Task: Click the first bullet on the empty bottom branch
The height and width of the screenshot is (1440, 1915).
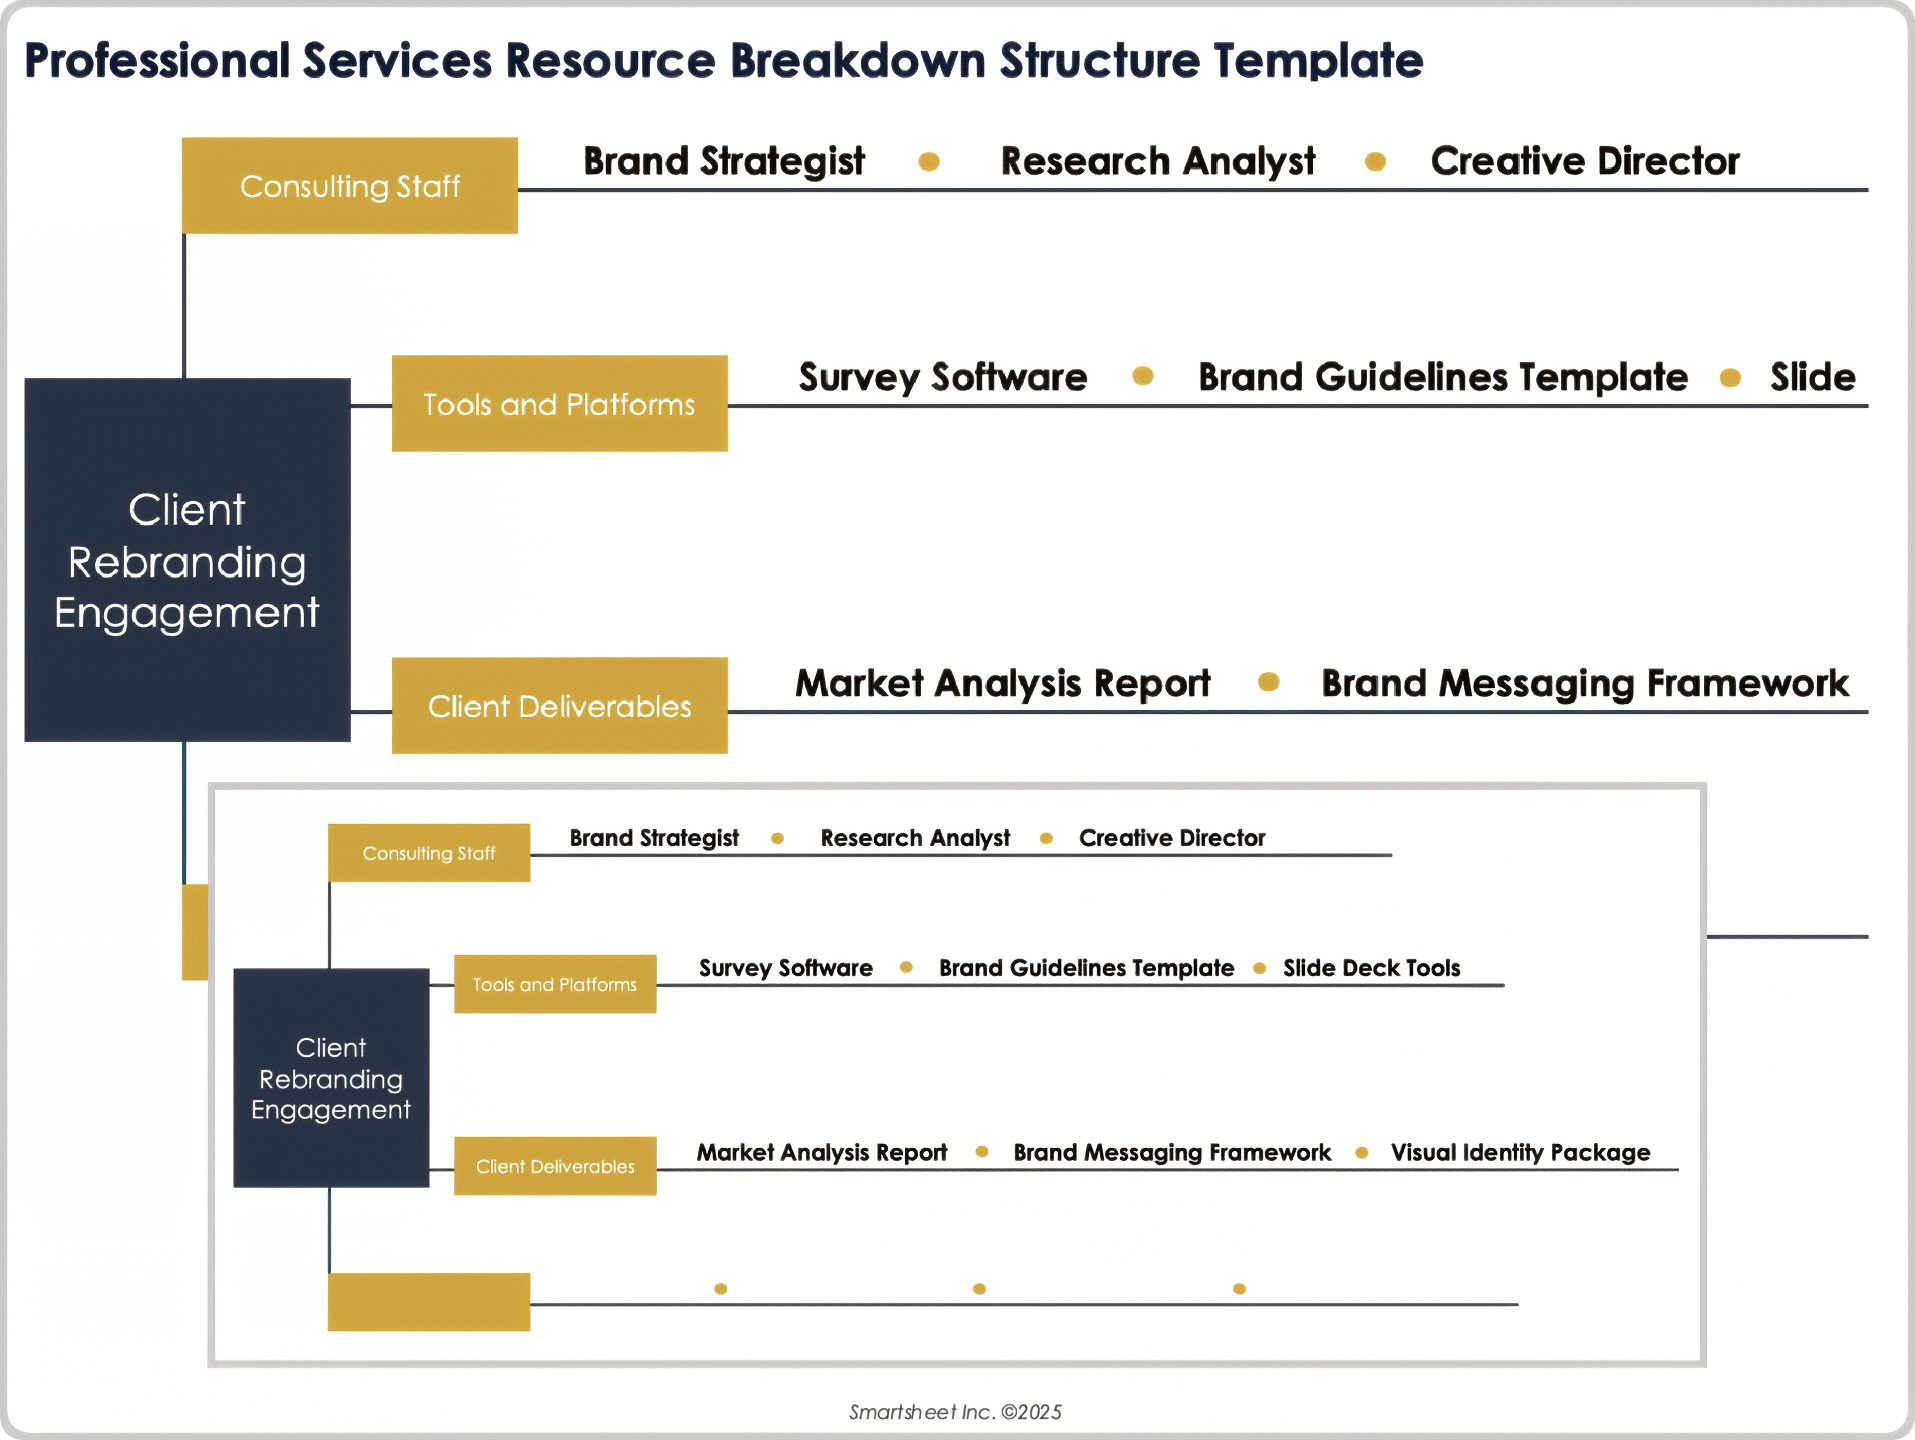Action: [x=721, y=1289]
